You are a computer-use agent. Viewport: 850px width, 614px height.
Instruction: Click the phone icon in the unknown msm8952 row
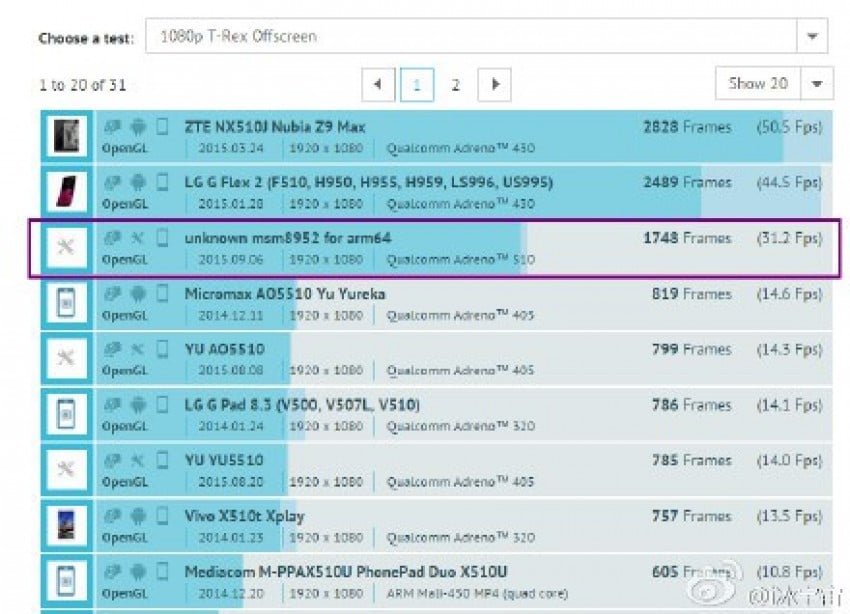tap(162, 238)
